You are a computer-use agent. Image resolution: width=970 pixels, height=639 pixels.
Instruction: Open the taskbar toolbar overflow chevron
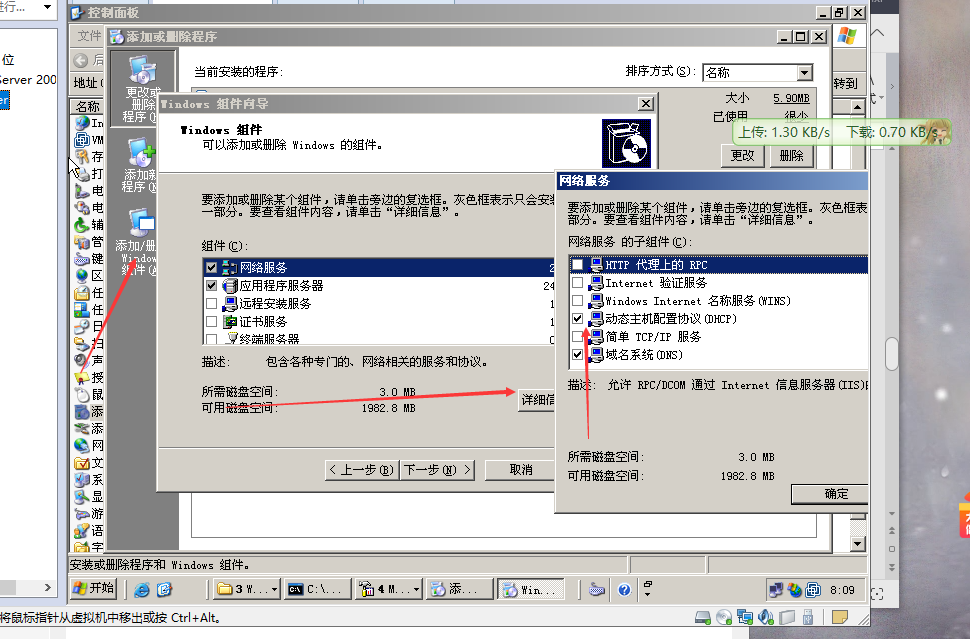coord(648,590)
